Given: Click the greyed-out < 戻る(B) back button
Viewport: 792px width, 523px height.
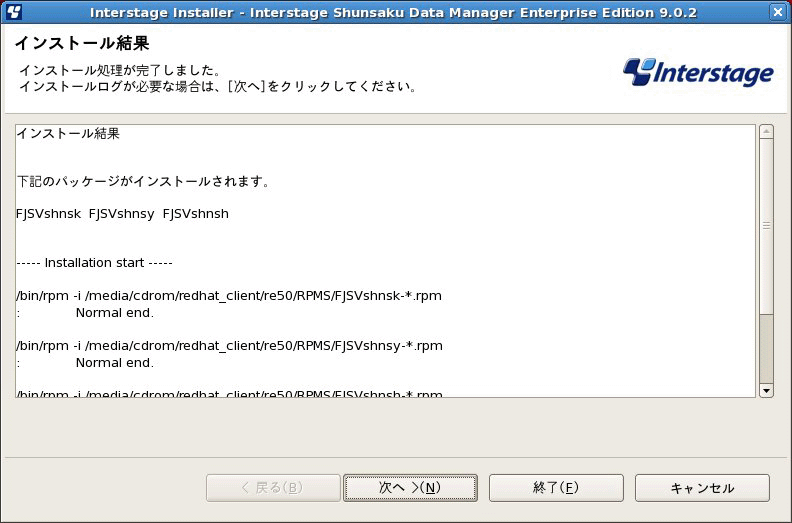Looking at the screenshot, I should pyautogui.click(x=273, y=488).
